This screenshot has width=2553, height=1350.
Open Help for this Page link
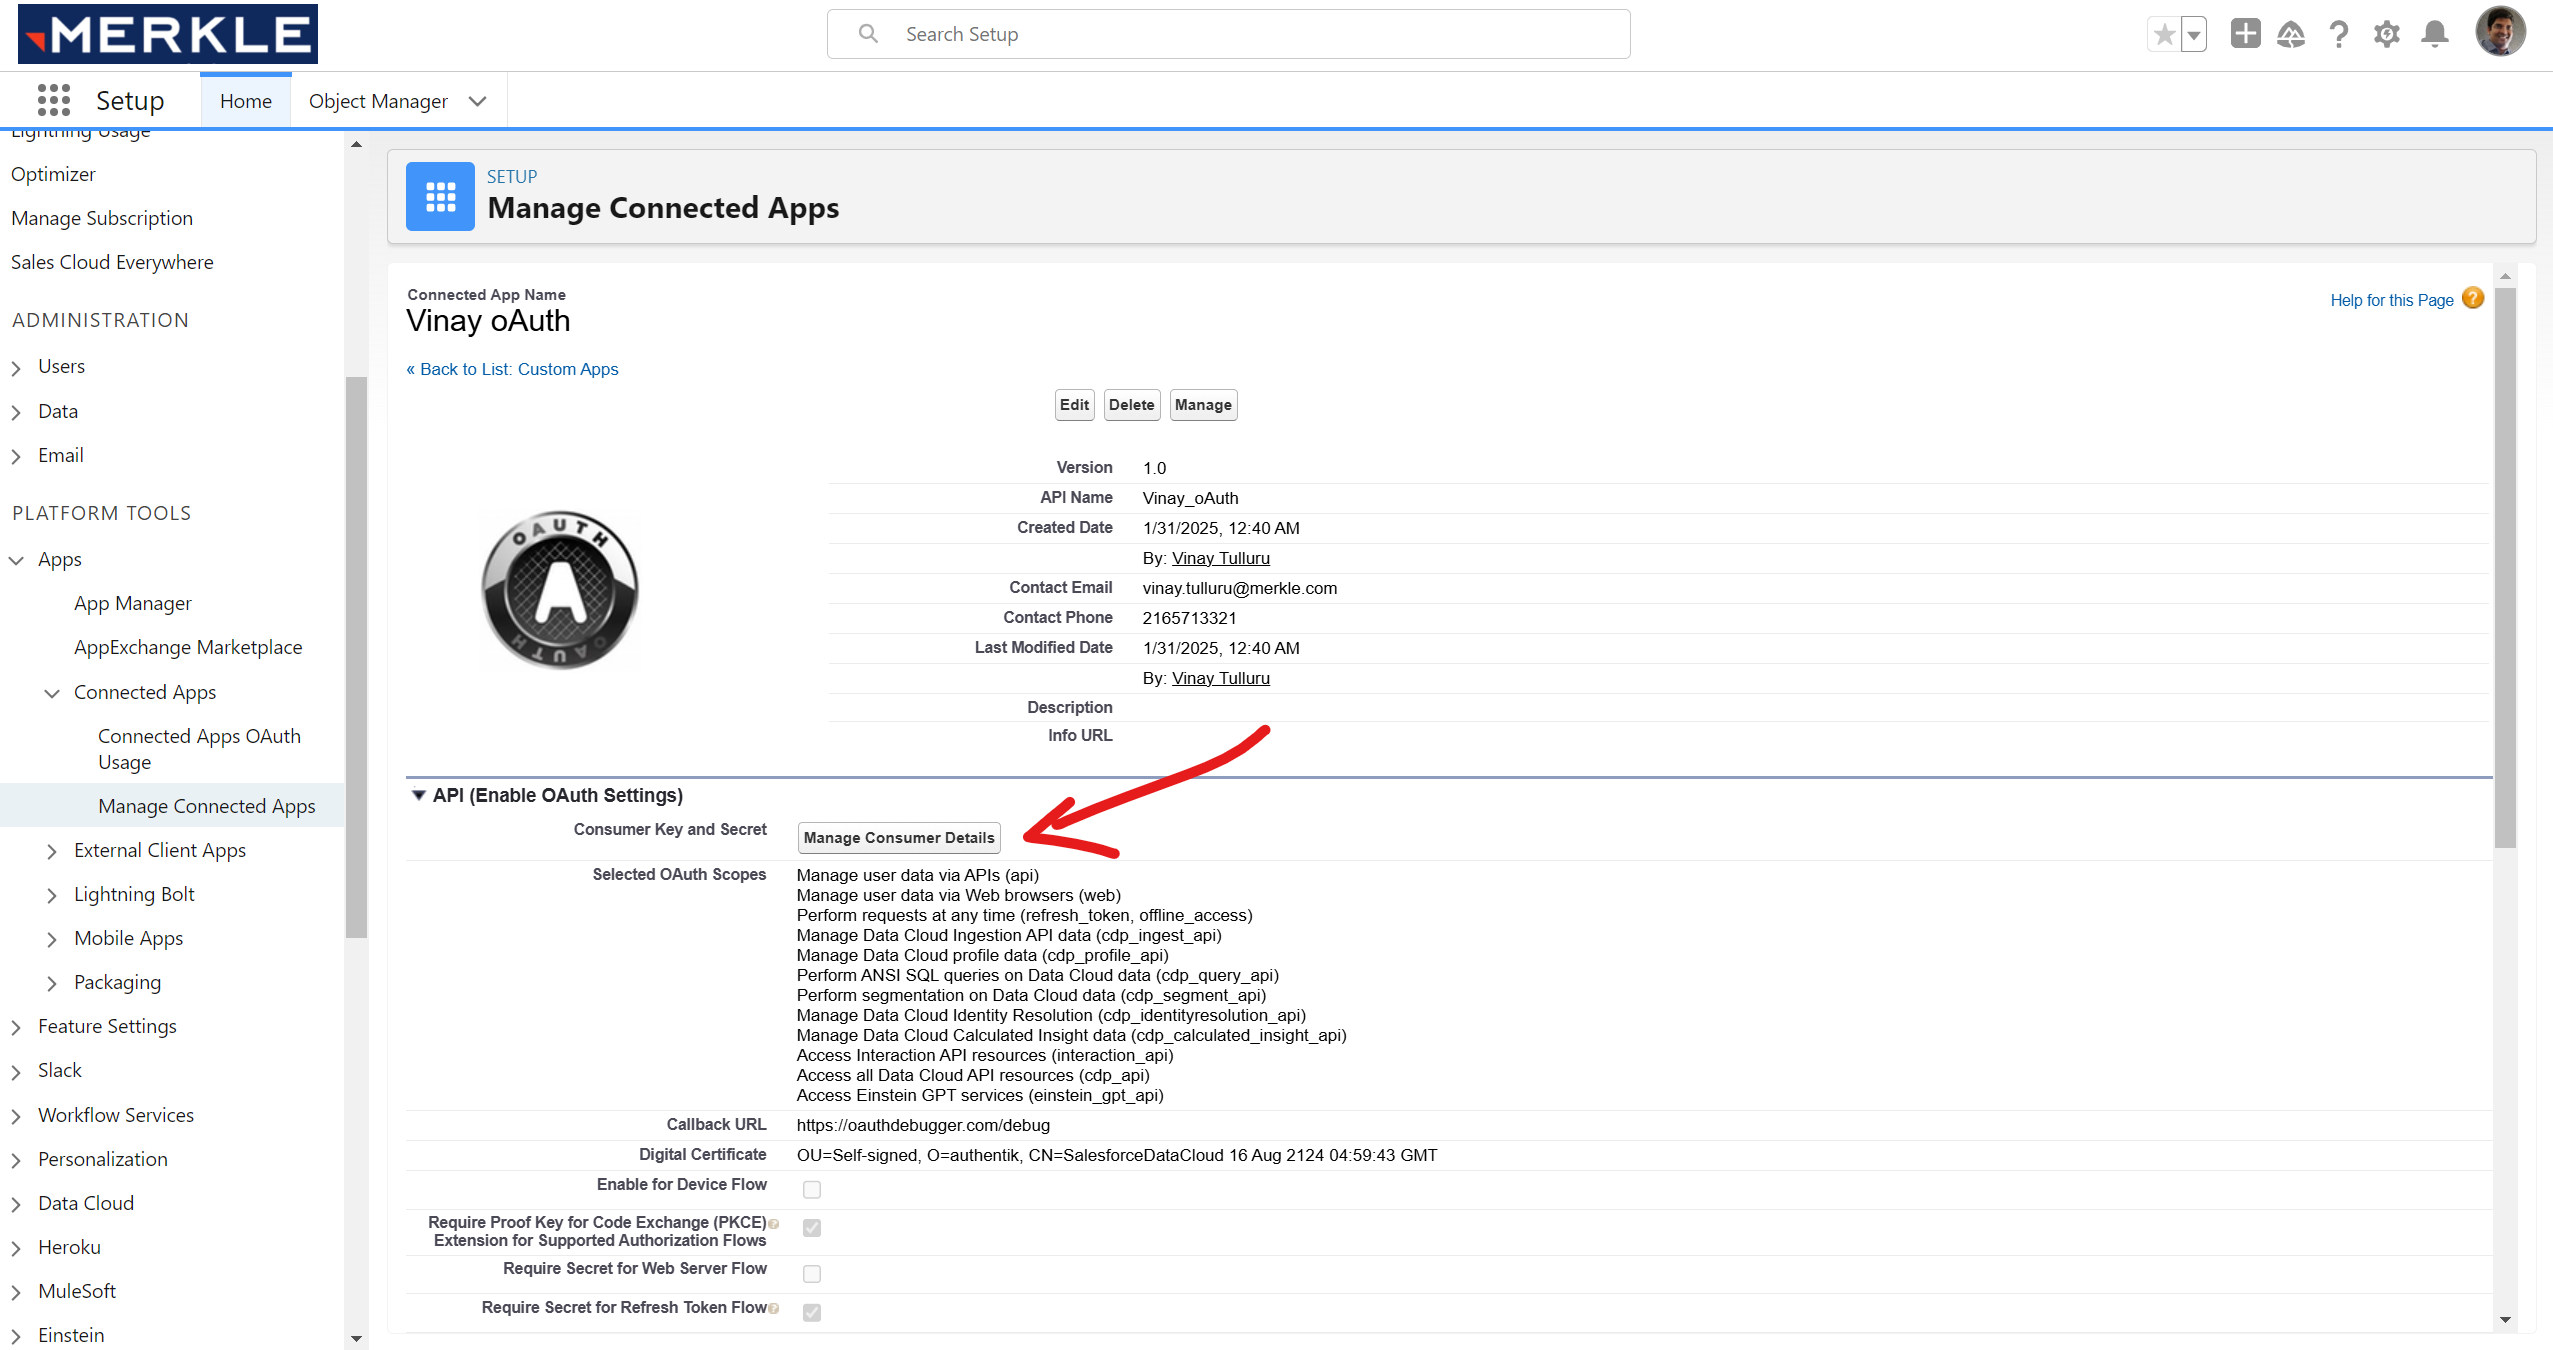(2392, 300)
